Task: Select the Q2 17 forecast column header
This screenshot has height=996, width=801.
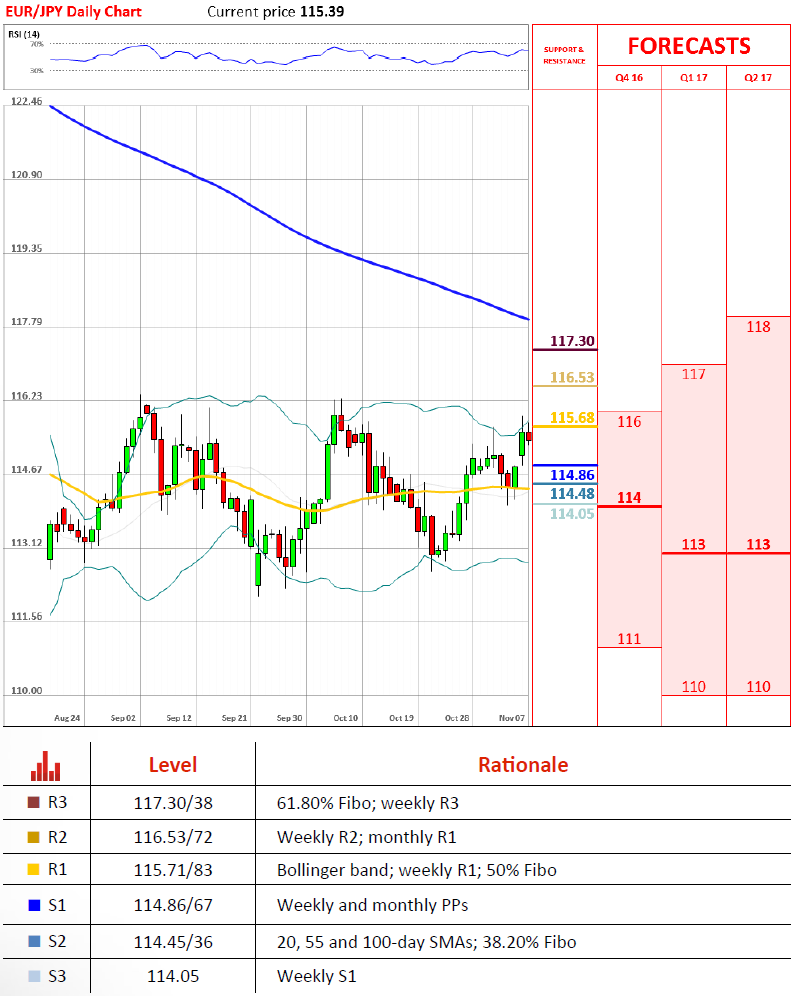Action: click(758, 77)
